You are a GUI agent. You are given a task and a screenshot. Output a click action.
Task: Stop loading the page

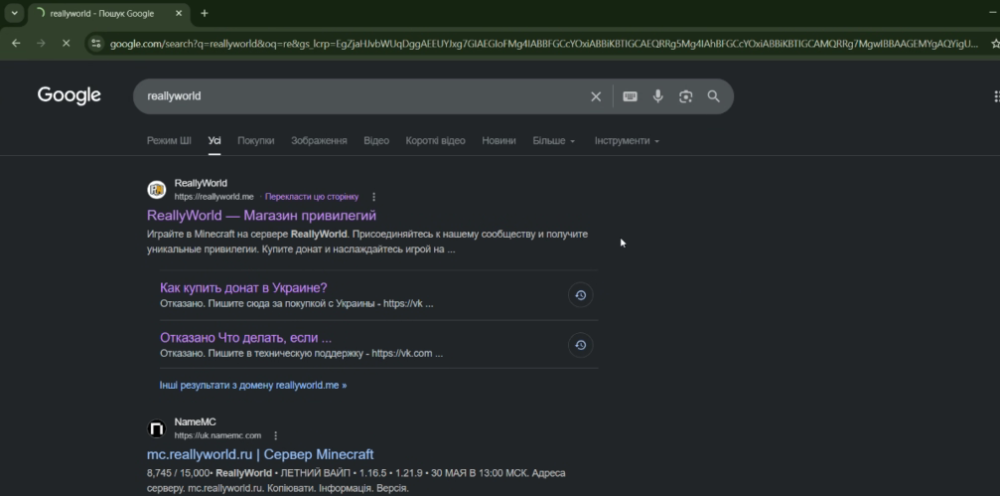[66, 43]
